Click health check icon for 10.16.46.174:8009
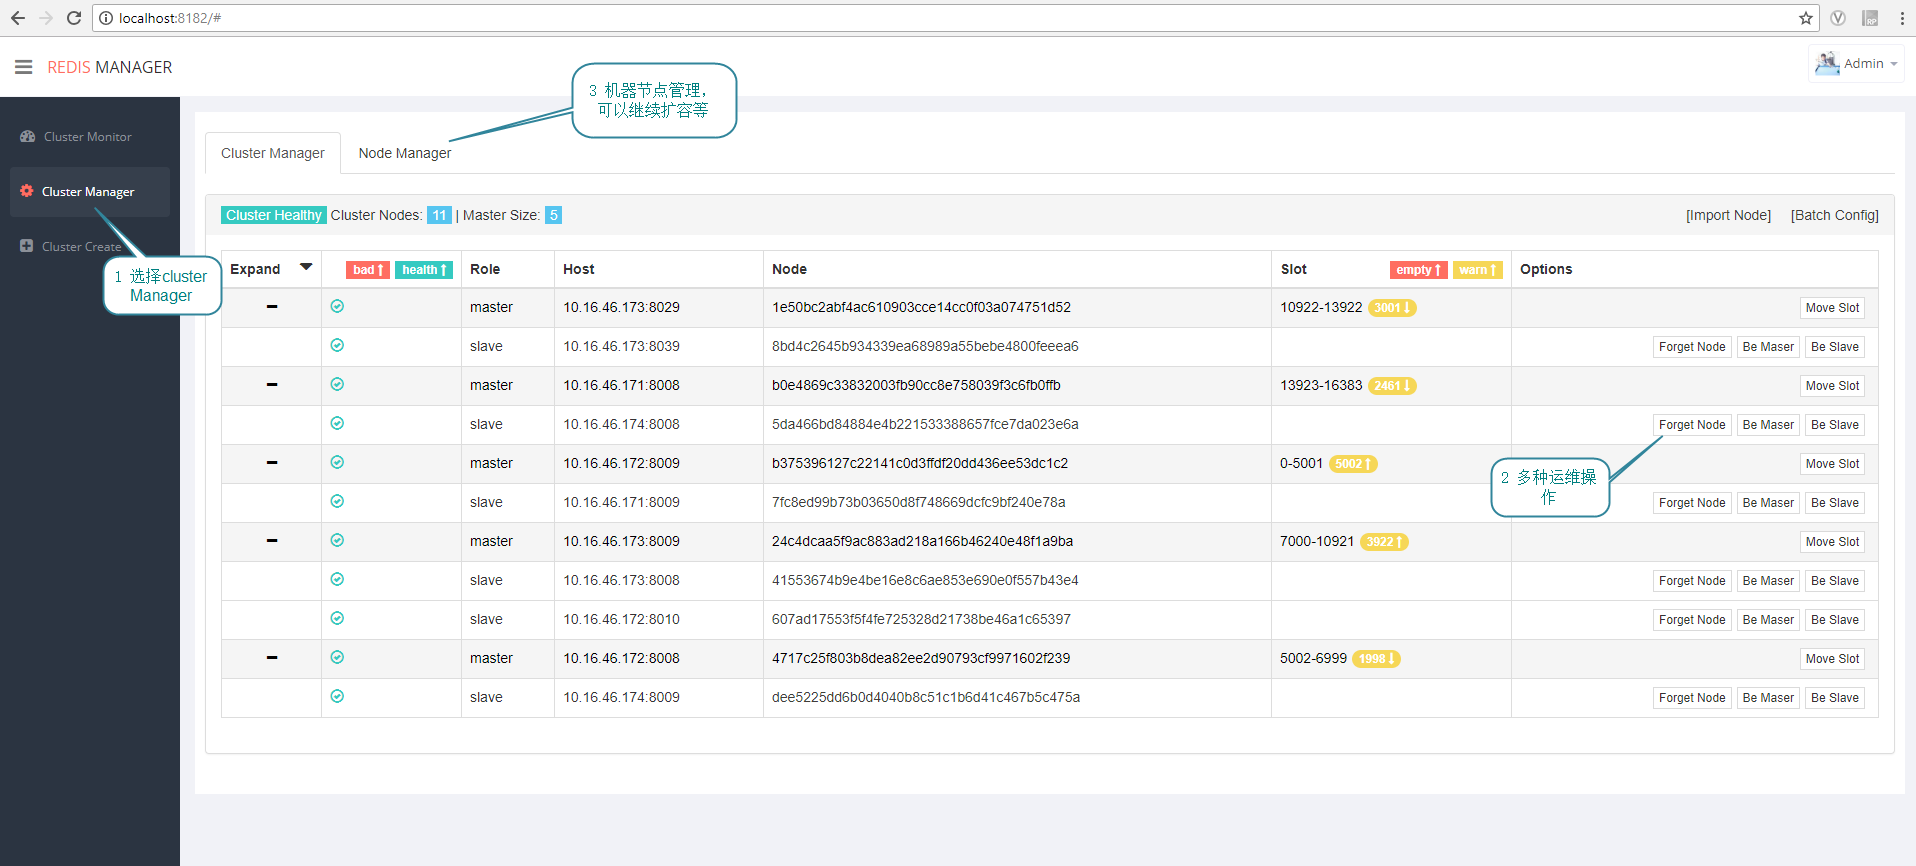The image size is (1916, 866). (337, 696)
